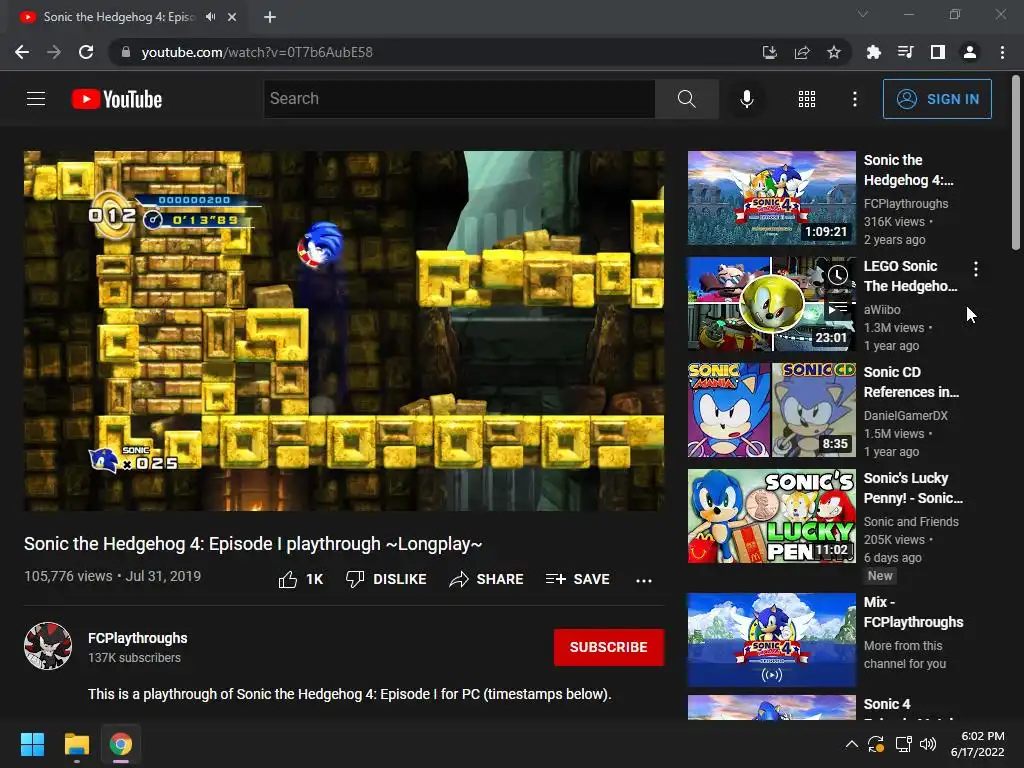Screen dimensions: 1024x768
Task: Go to the YouTube home logo
Action: (x=117, y=99)
